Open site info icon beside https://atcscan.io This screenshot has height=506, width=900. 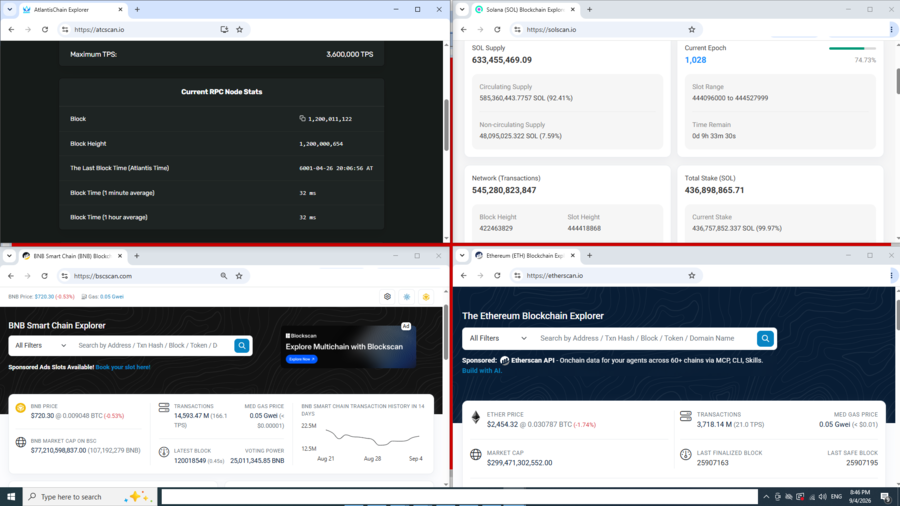tap(65, 29)
